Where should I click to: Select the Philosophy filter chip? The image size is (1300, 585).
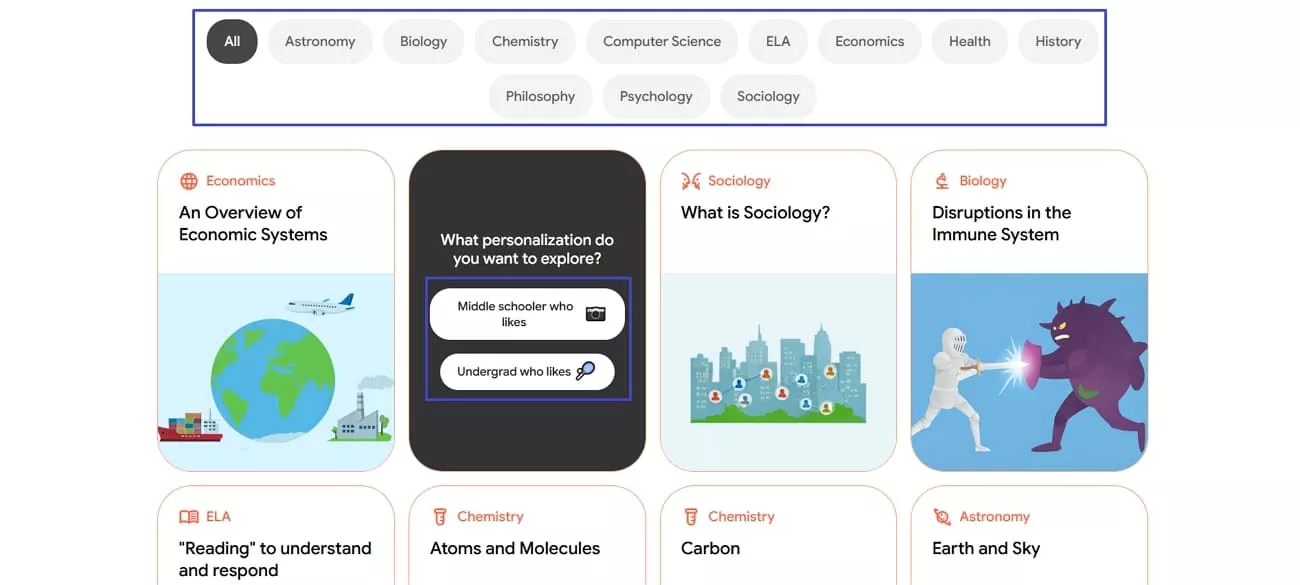pos(540,97)
